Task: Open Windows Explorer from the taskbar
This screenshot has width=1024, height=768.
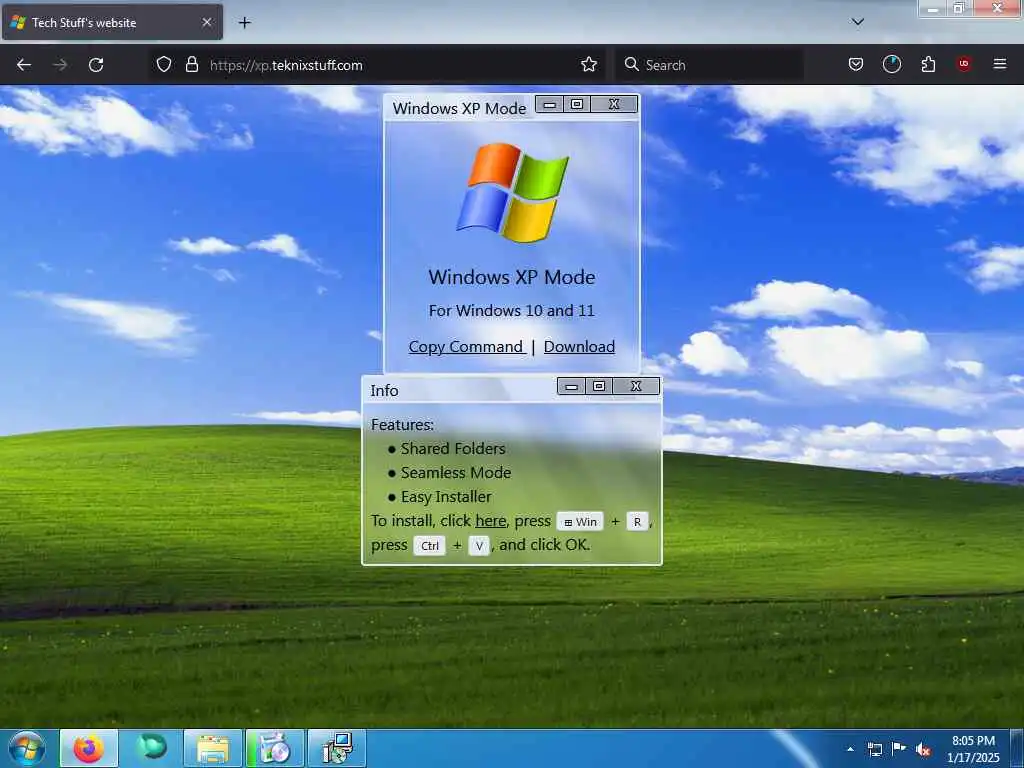Action: 213,748
